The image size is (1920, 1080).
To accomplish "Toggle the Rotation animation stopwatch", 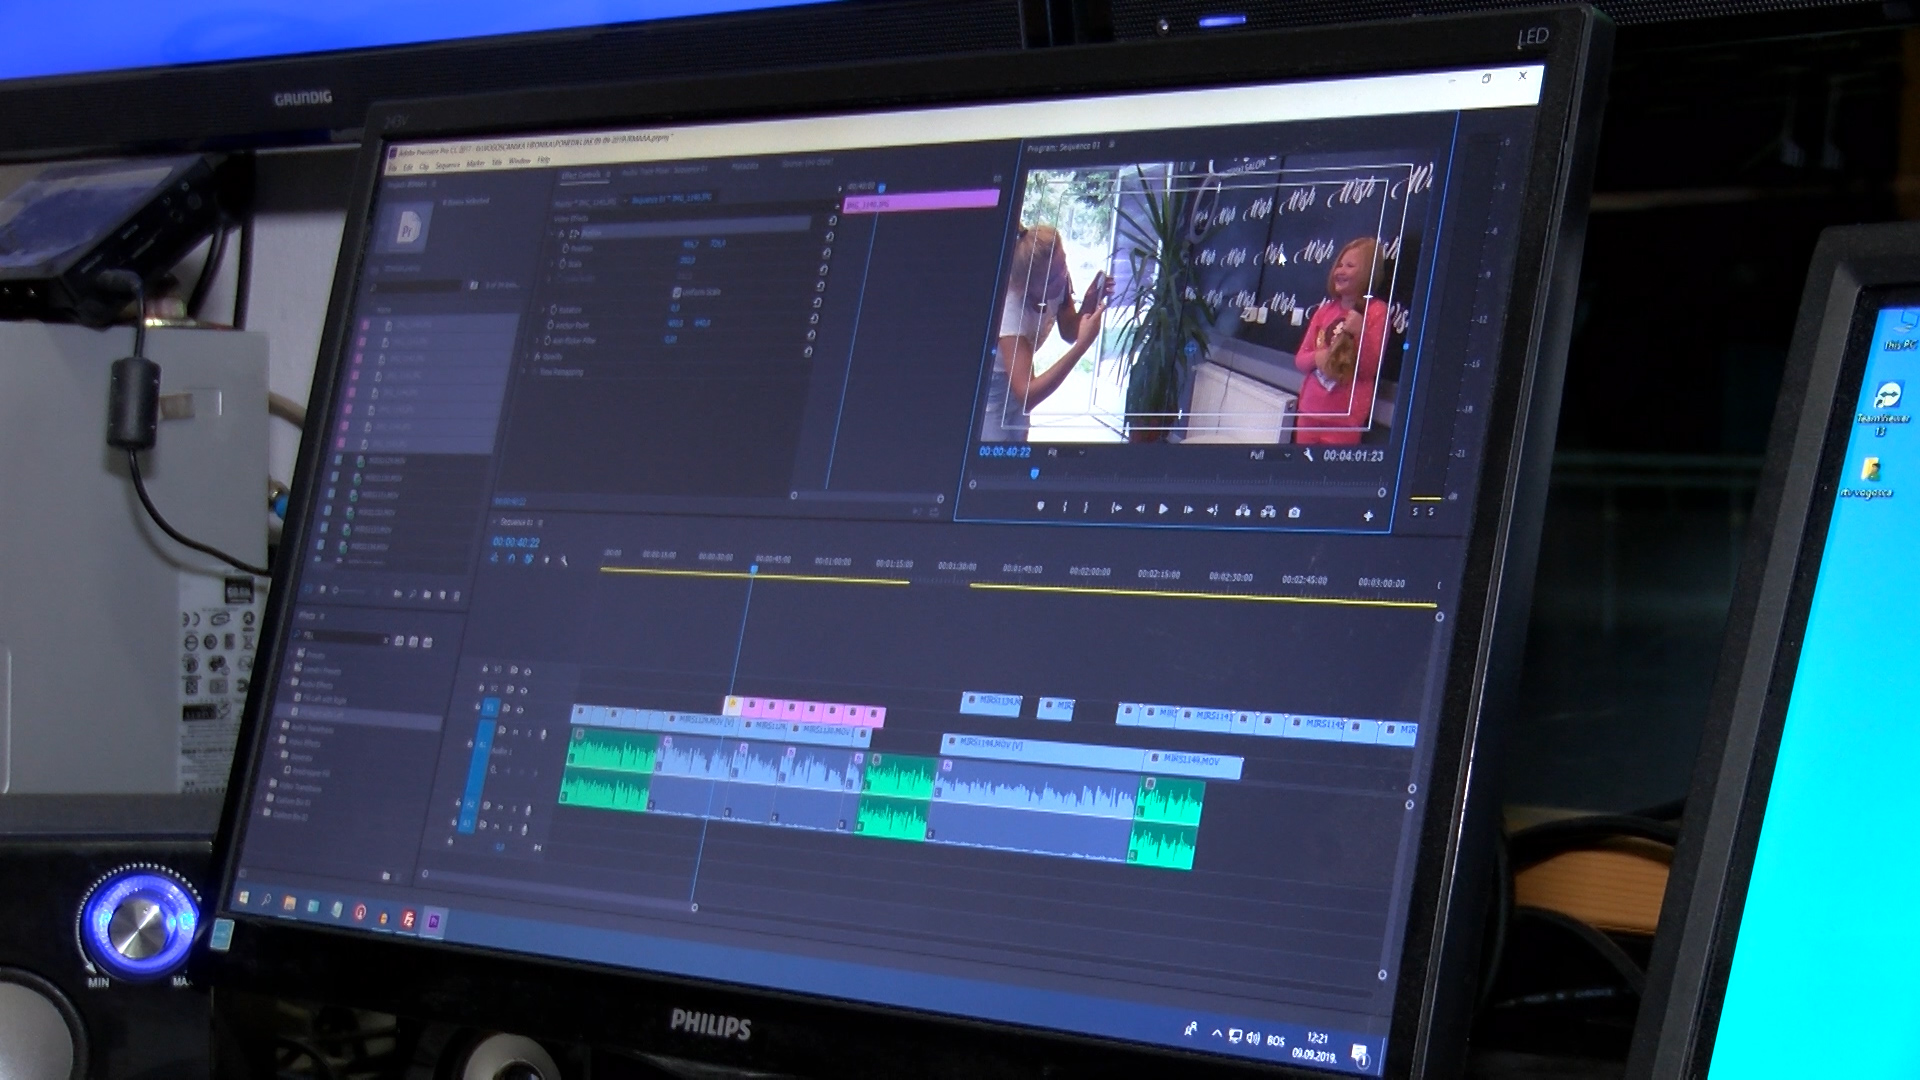I will pyautogui.click(x=553, y=310).
